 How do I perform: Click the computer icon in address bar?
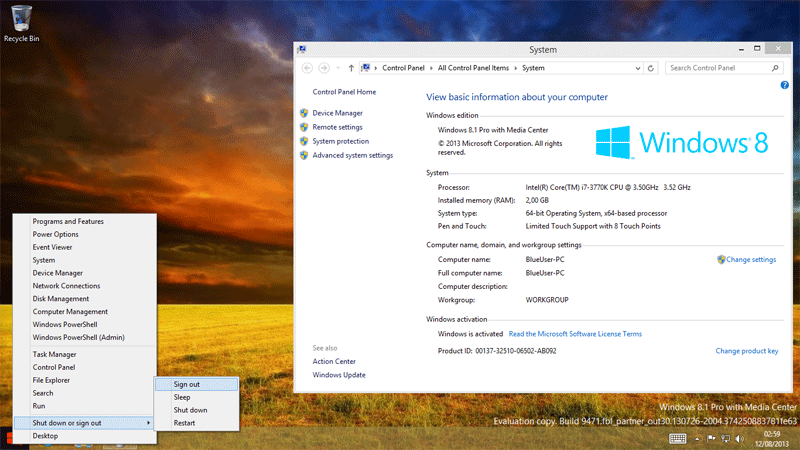tap(365, 68)
